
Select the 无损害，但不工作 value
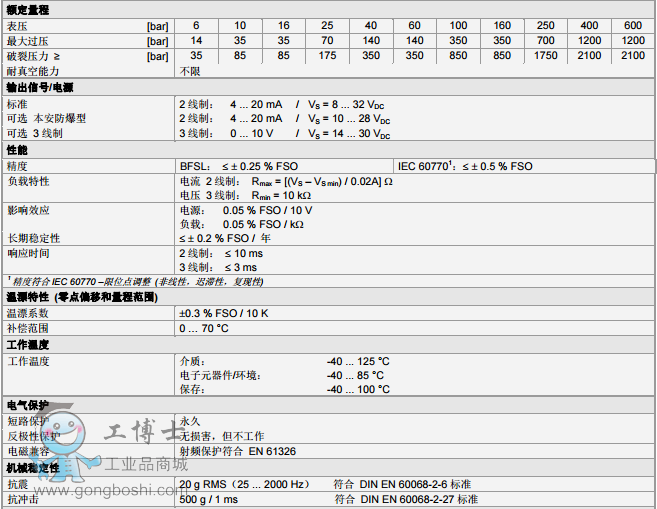(222, 437)
